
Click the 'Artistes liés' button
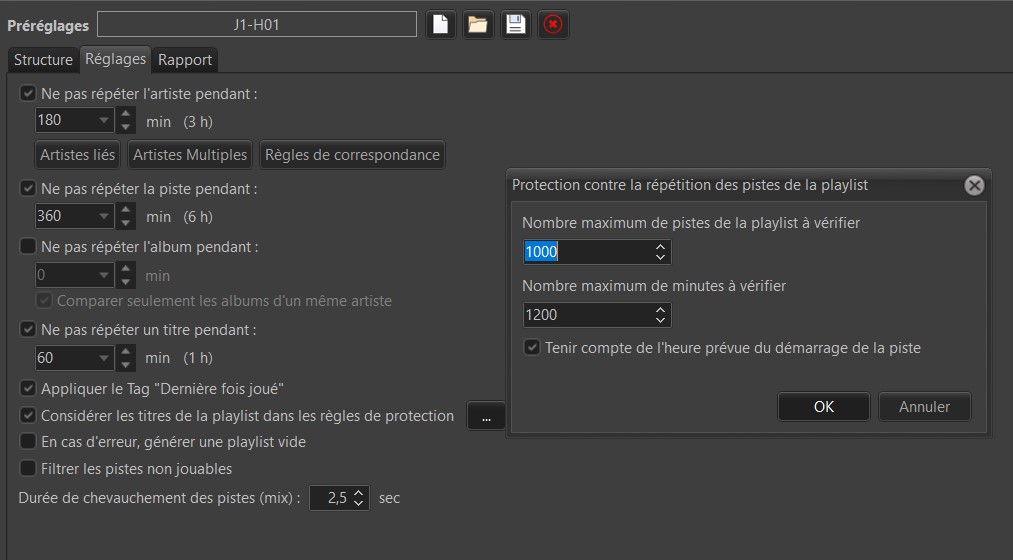(x=77, y=155)
